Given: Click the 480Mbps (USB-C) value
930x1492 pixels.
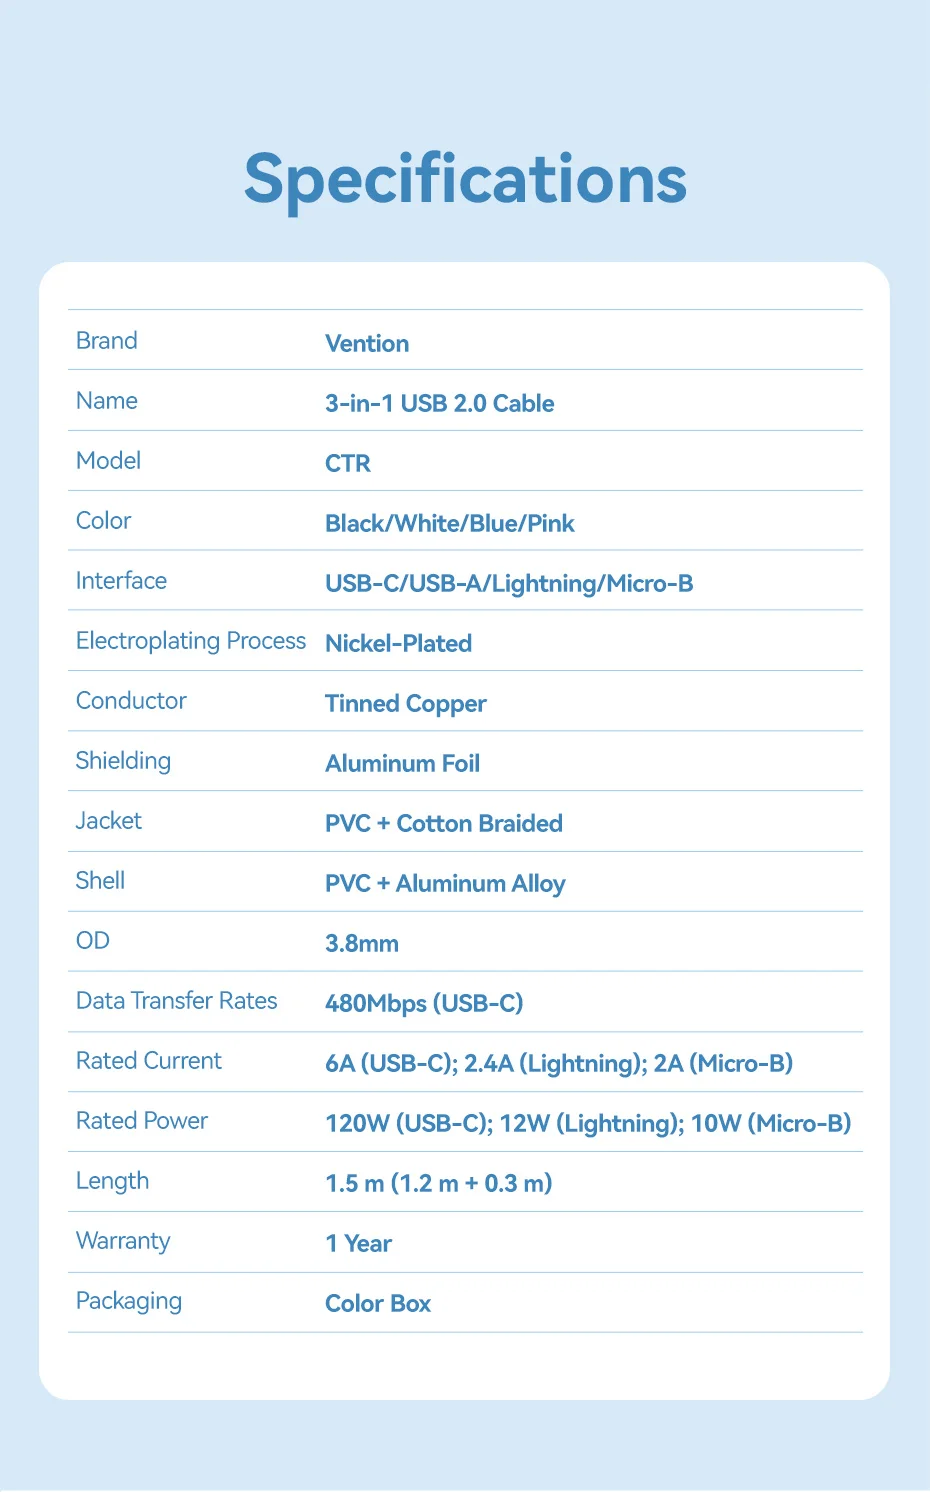Looking at the screenshot, I should (424, 1004).
